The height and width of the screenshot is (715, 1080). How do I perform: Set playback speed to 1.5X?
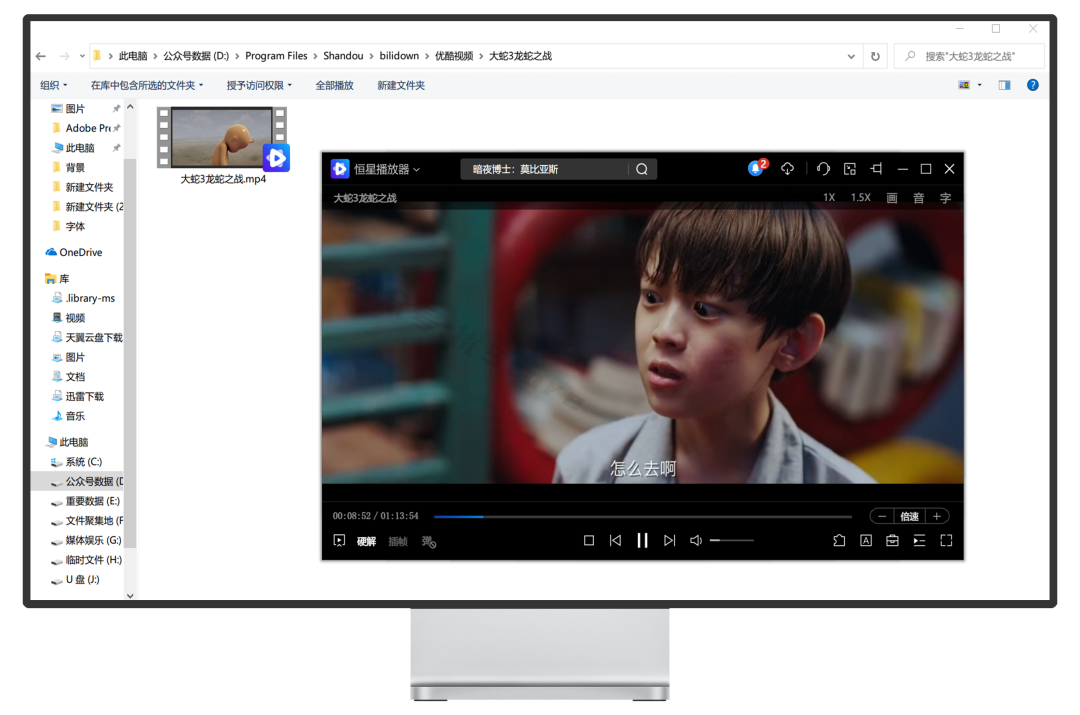[861, 198]
